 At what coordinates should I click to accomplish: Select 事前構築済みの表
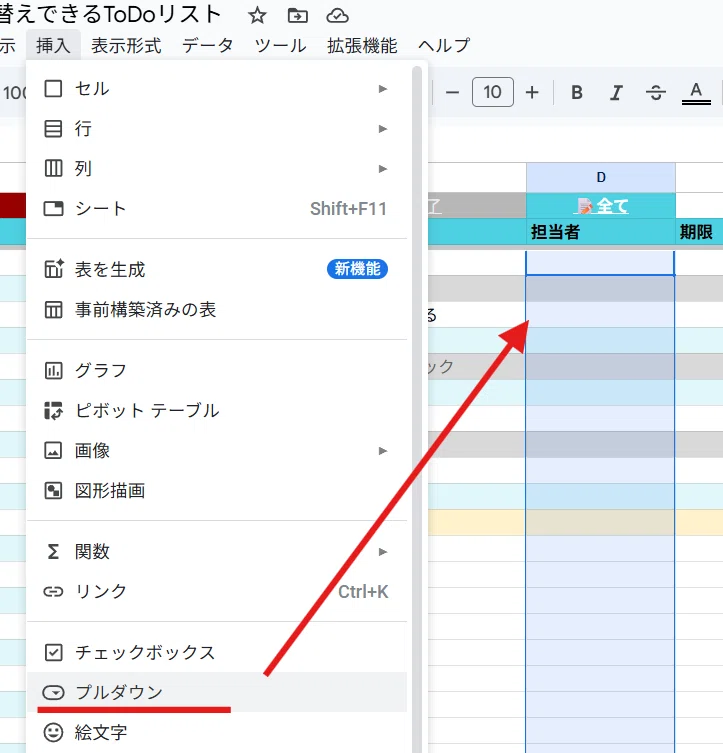(217, 310)
